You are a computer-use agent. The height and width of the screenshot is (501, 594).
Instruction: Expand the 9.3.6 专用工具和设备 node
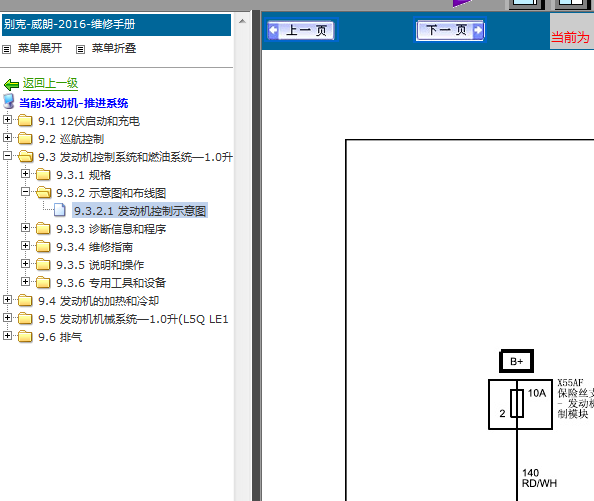tap(25, 282)
